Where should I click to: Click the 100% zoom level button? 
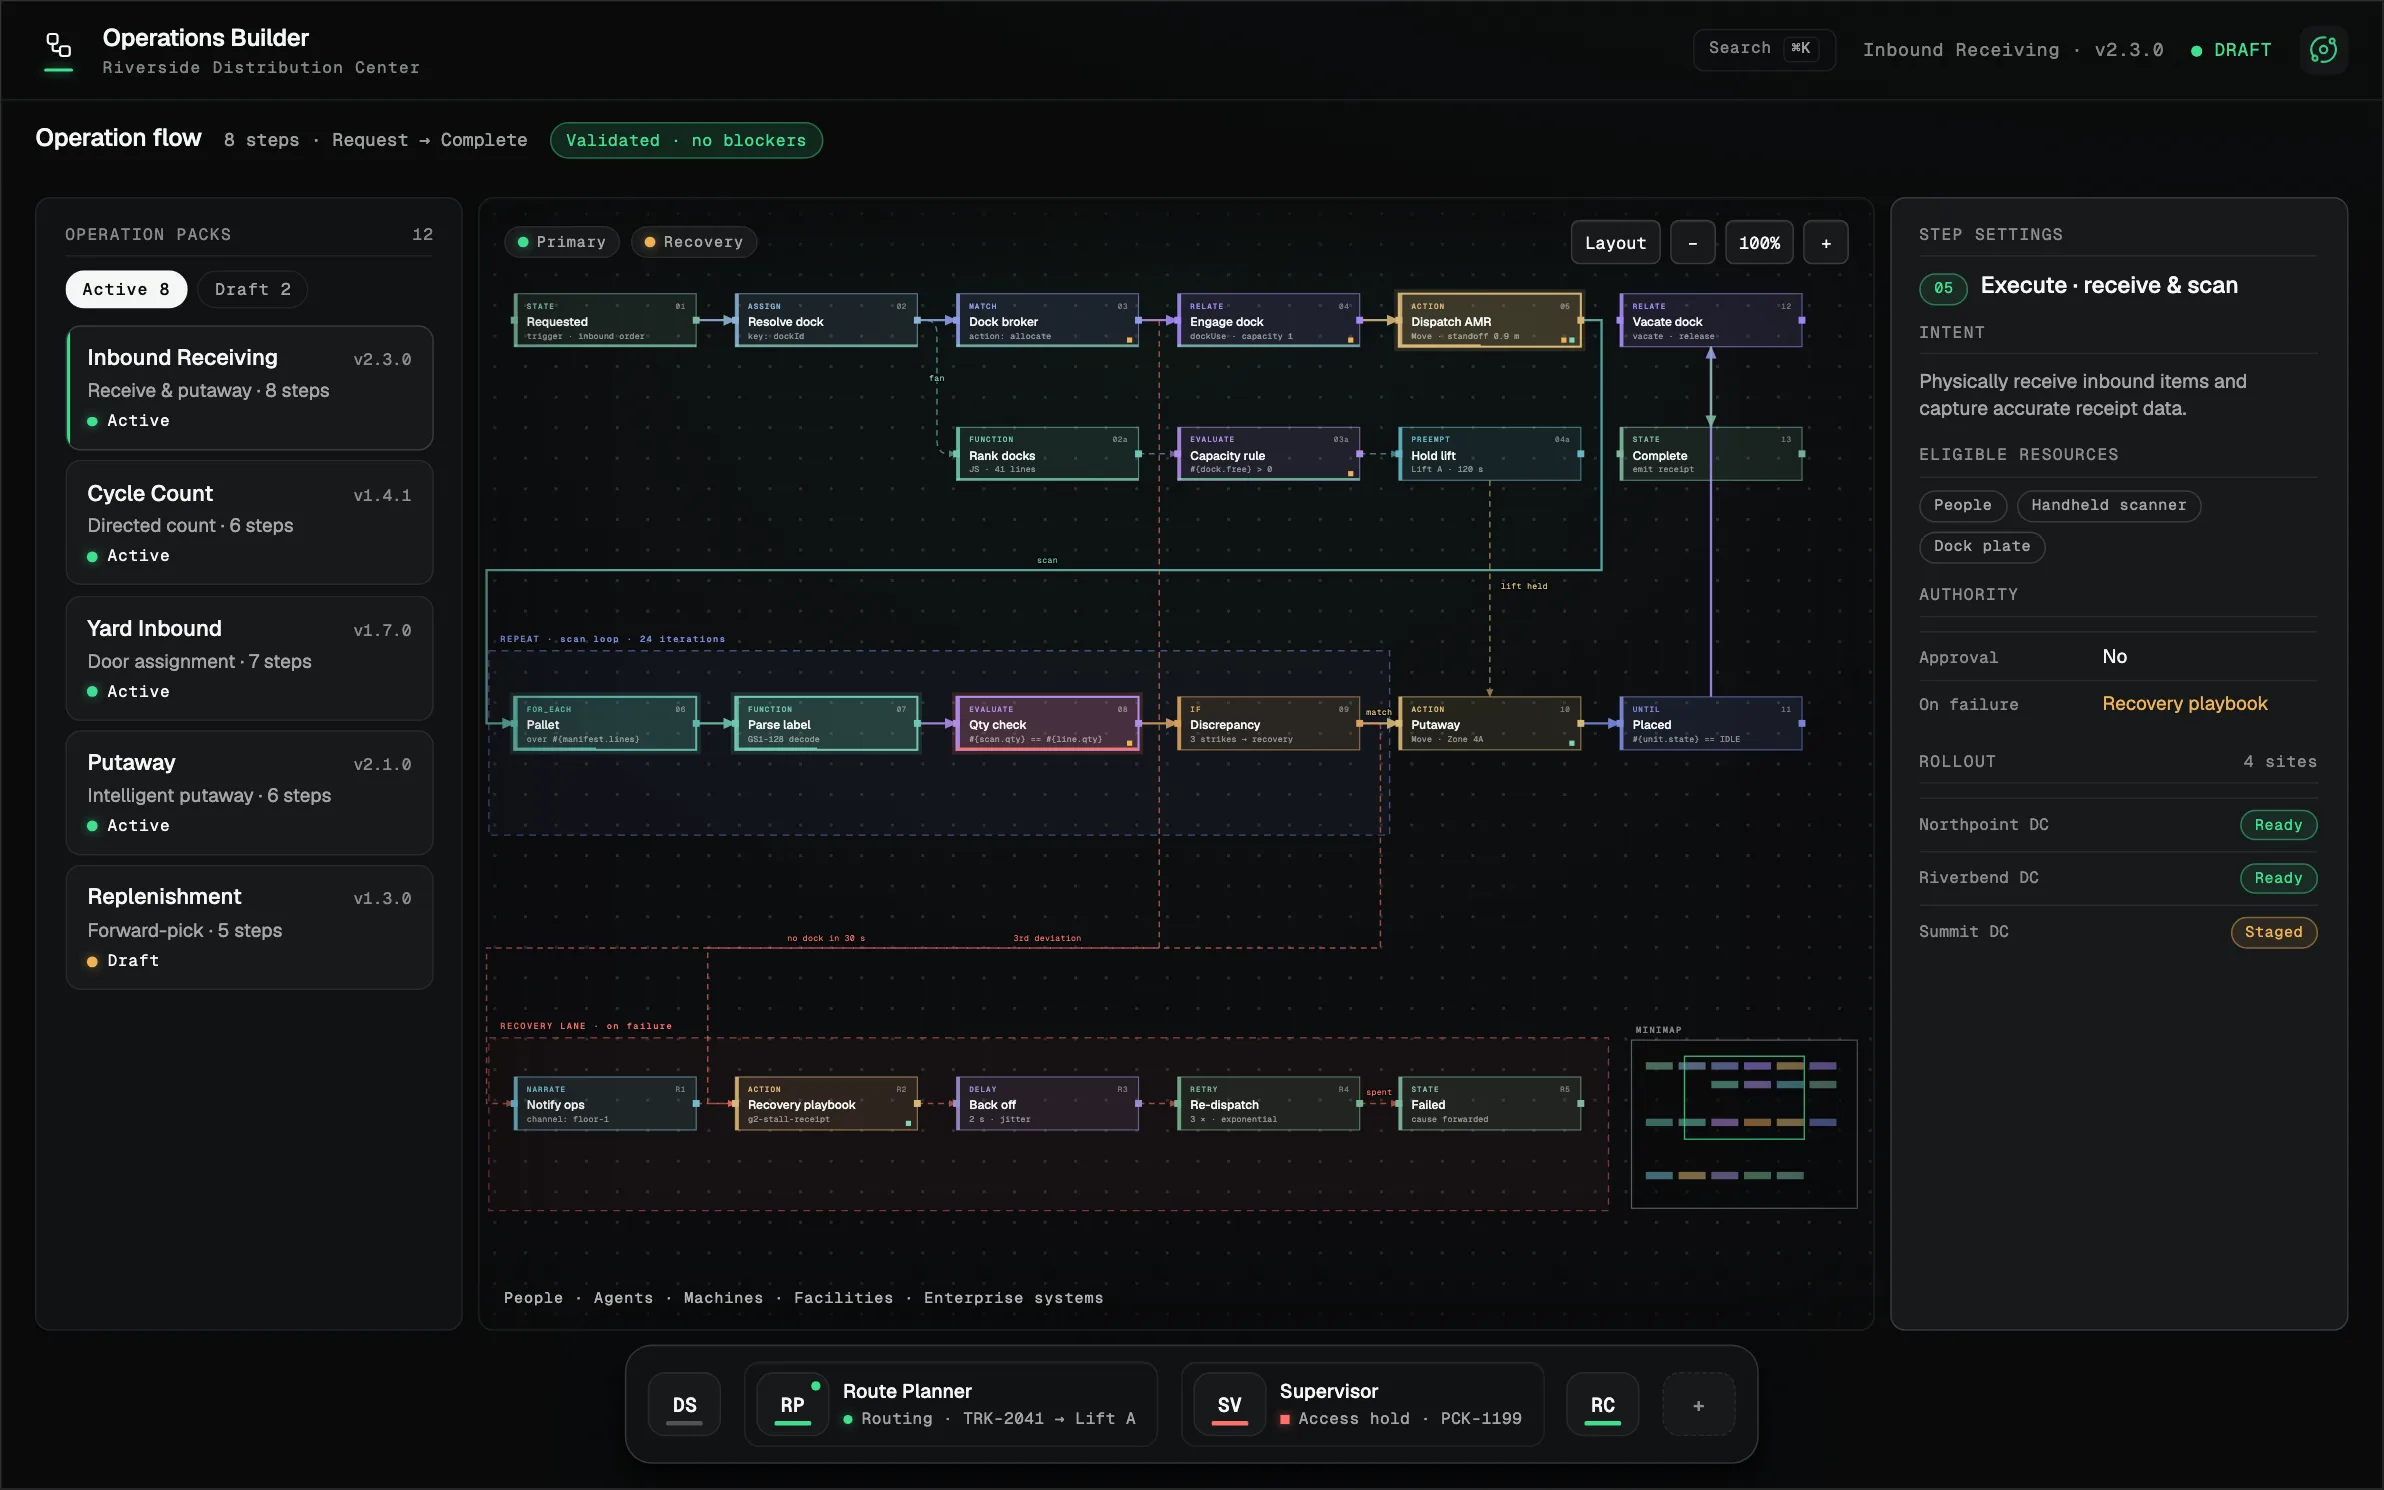[1759, 243]
